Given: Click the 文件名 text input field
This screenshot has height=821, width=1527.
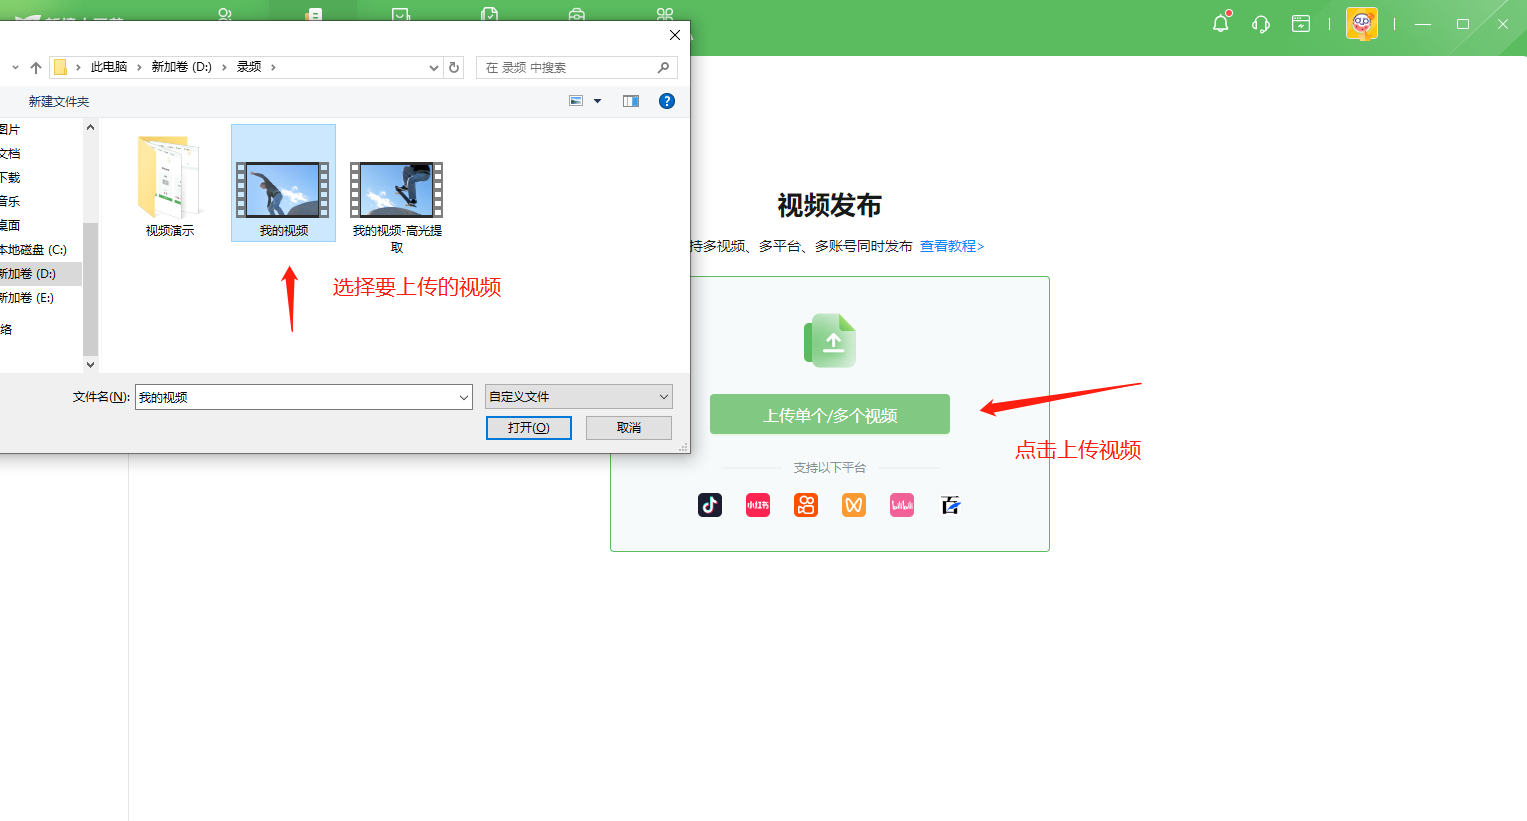Looking at the screenshot, I should tap(296, 397).
